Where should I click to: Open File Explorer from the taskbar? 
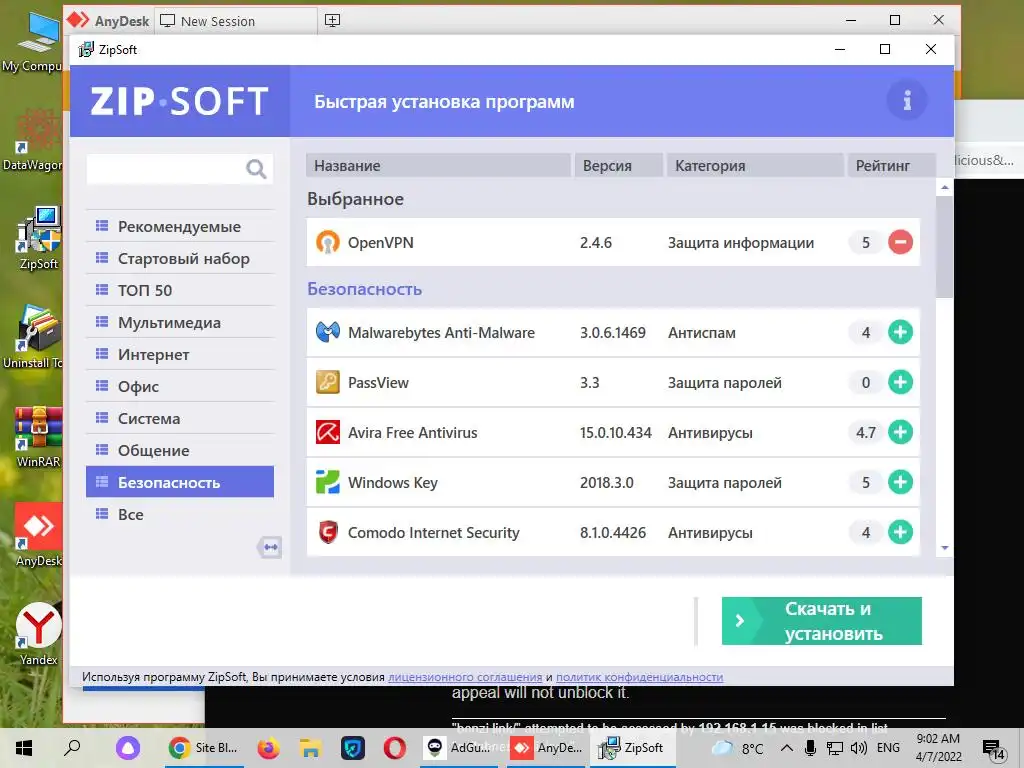pyautogui.click(x=310, y=748)
